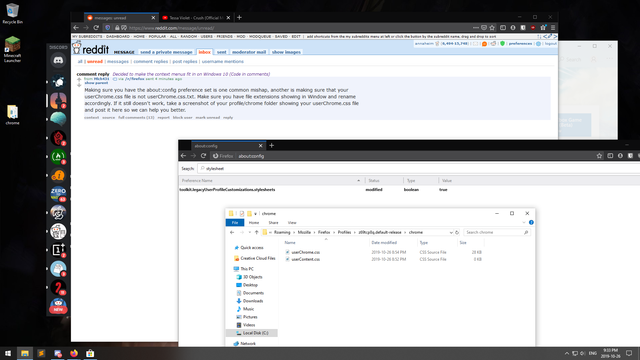The height and width of the screenshot is (360, 640).
Task: Click the about:config search field
Action: click(x=418, y=168)
